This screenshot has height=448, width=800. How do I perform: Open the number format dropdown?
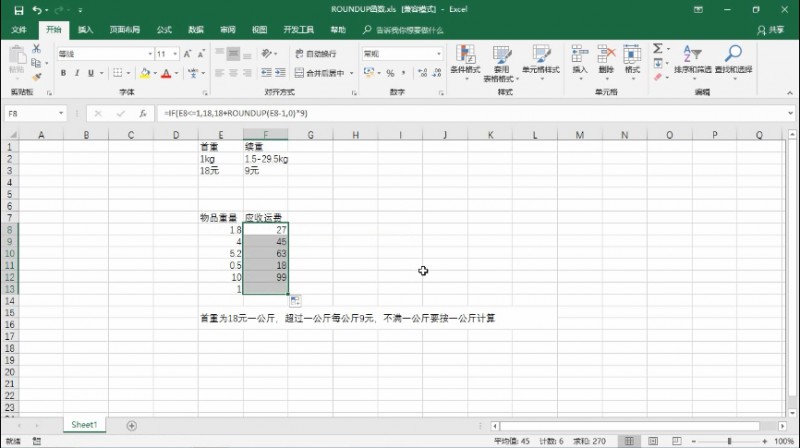[438, 54]
